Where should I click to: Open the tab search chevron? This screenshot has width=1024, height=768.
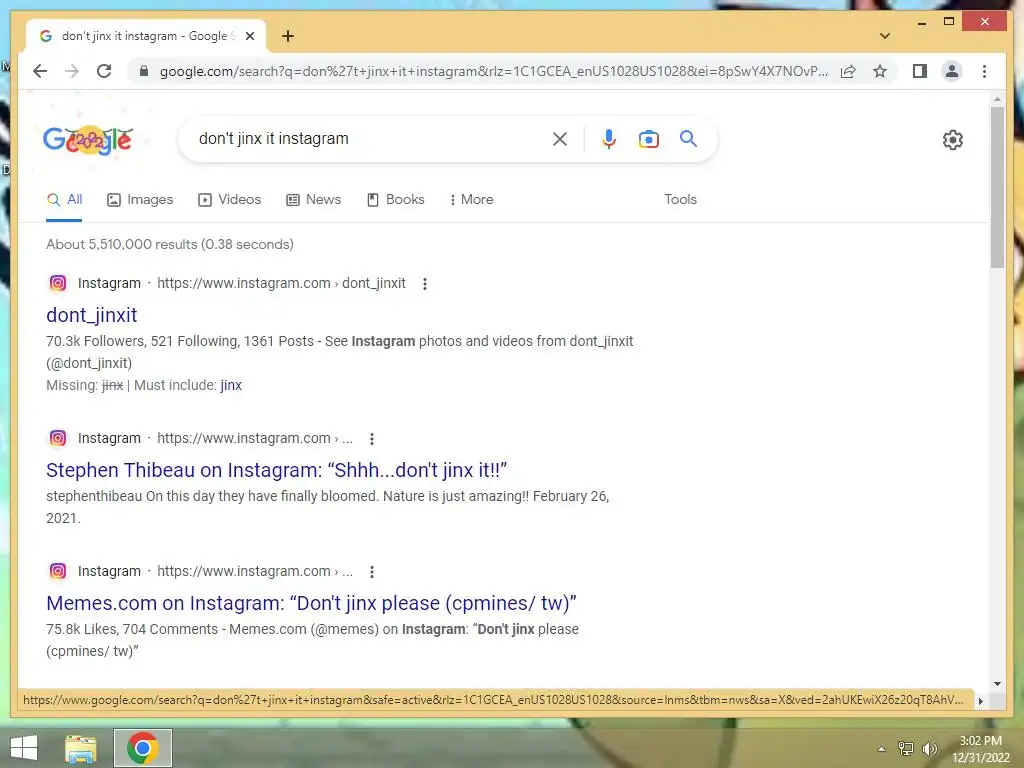click(x=885, y=36)
